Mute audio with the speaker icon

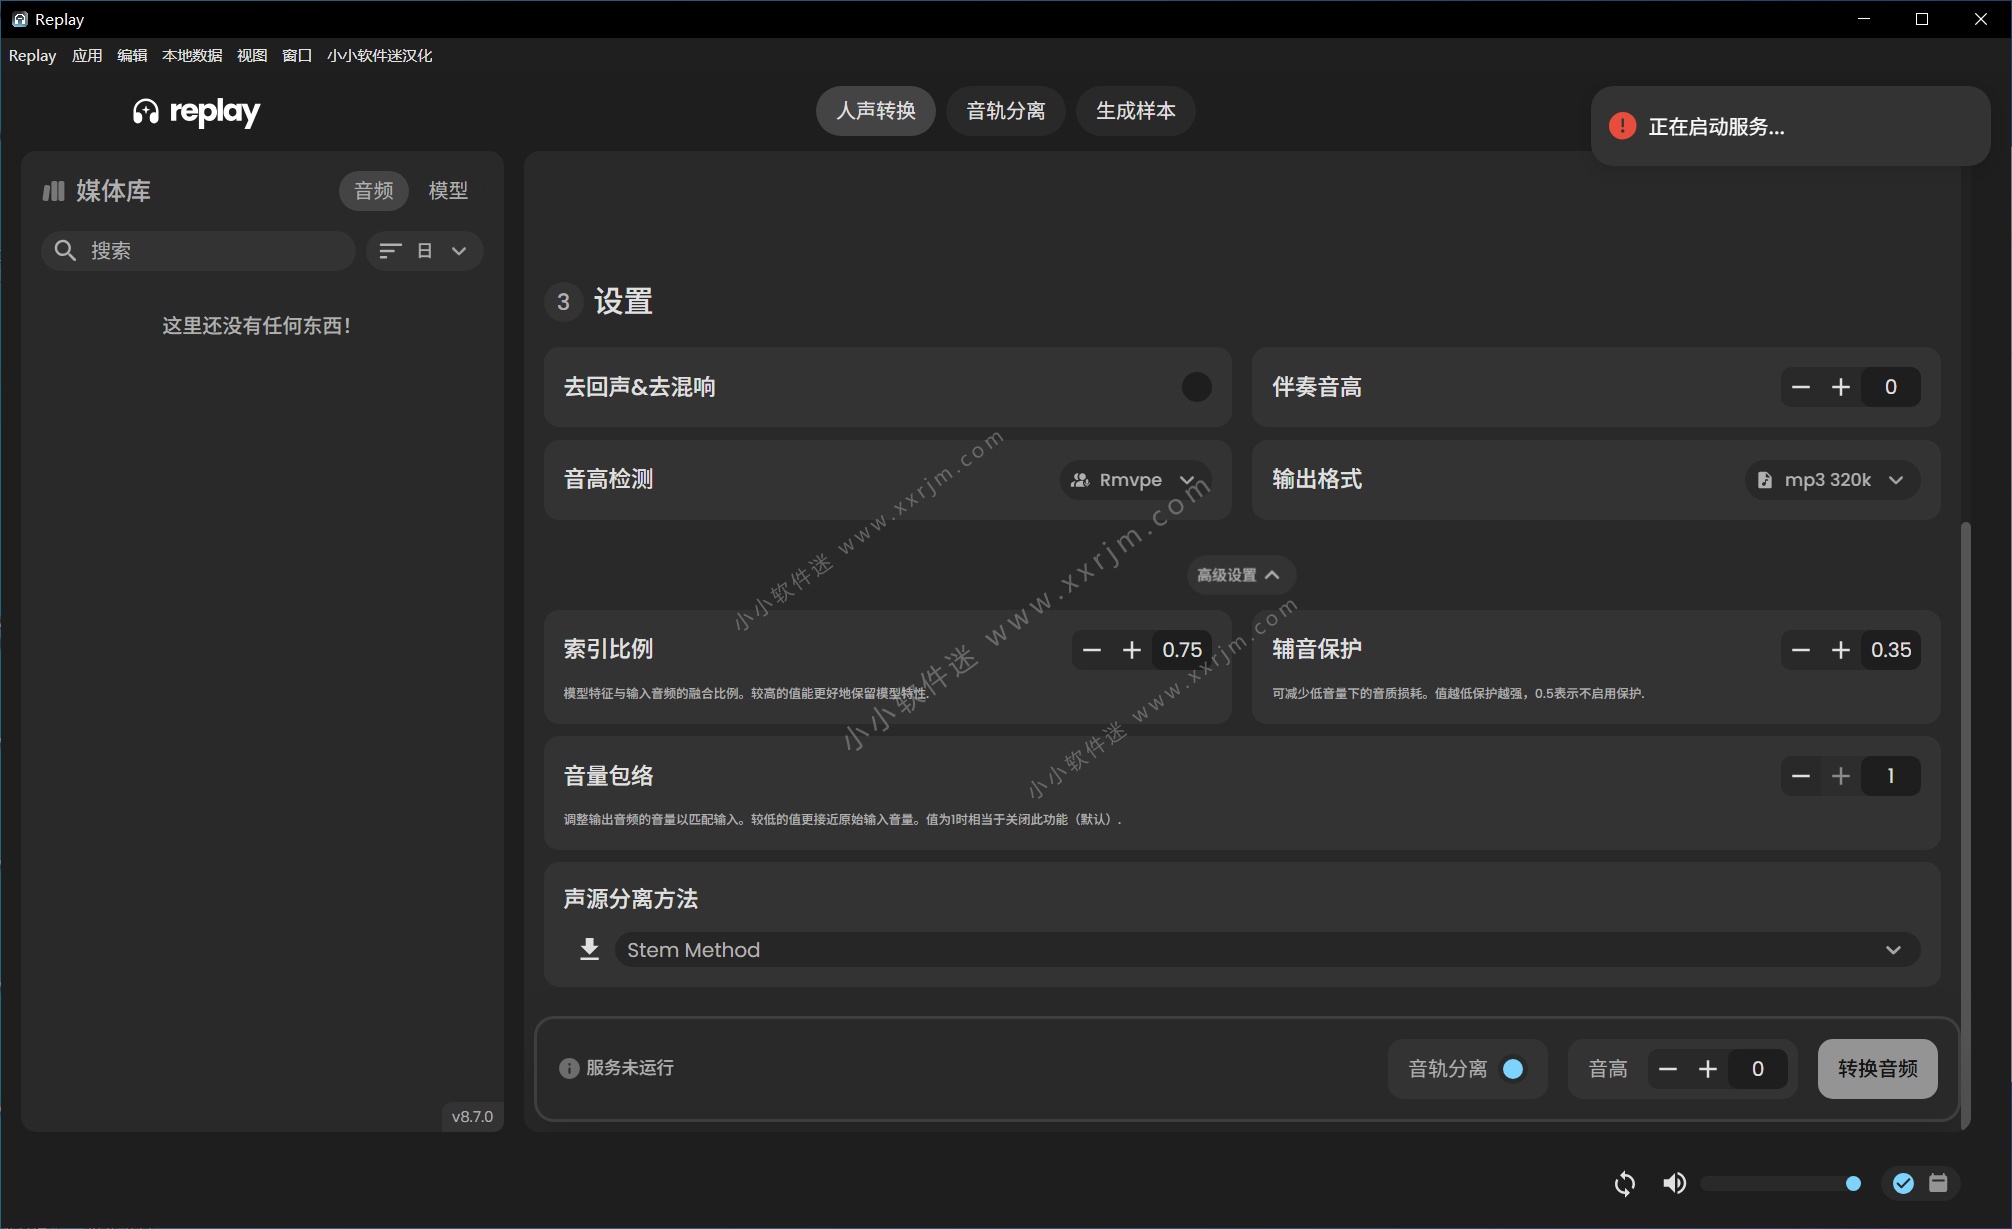[1674, 1184]
